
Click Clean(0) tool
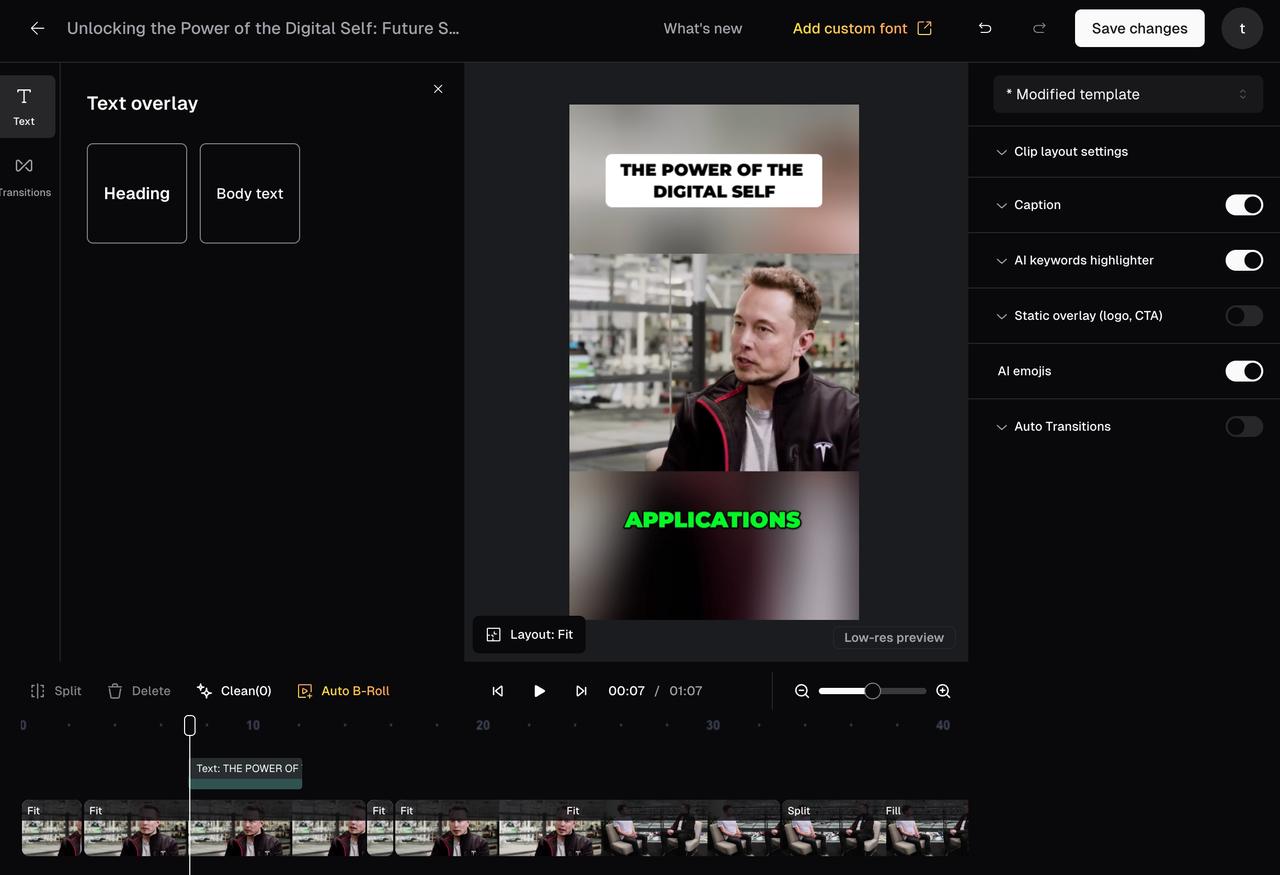(234, 691)
